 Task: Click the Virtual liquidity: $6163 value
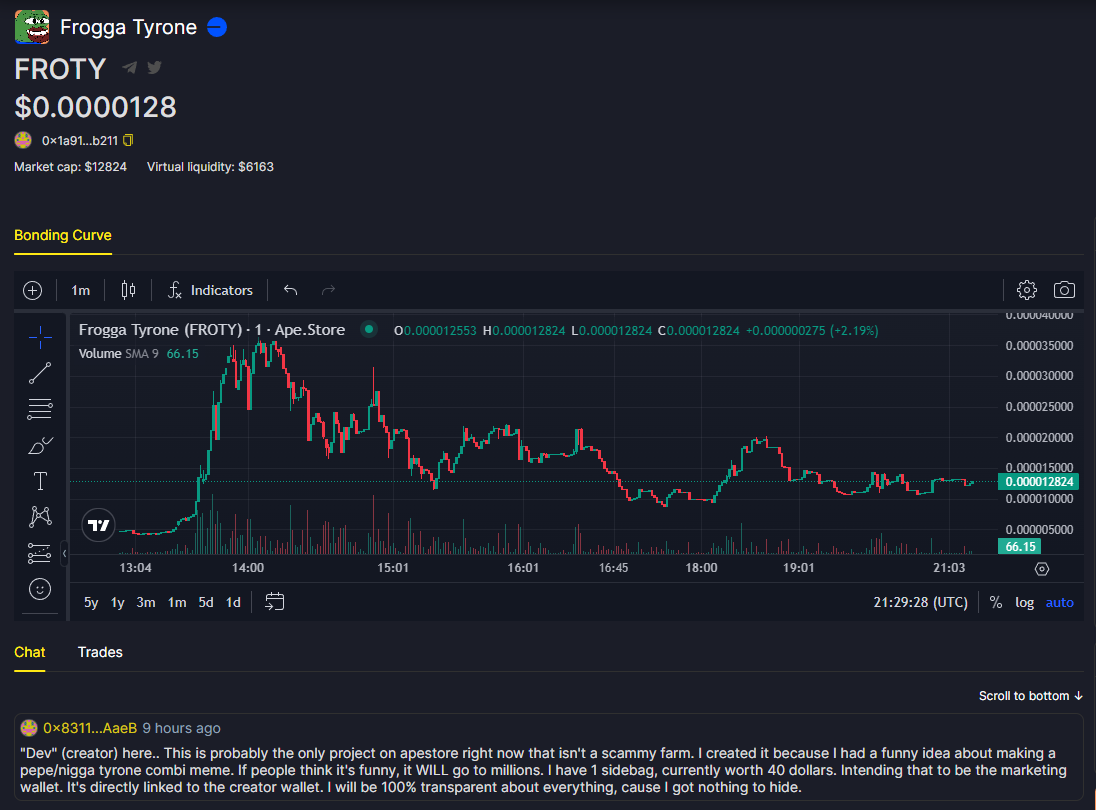210,167
